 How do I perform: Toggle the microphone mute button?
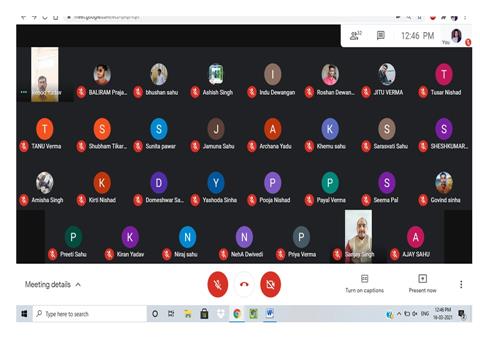218,284
